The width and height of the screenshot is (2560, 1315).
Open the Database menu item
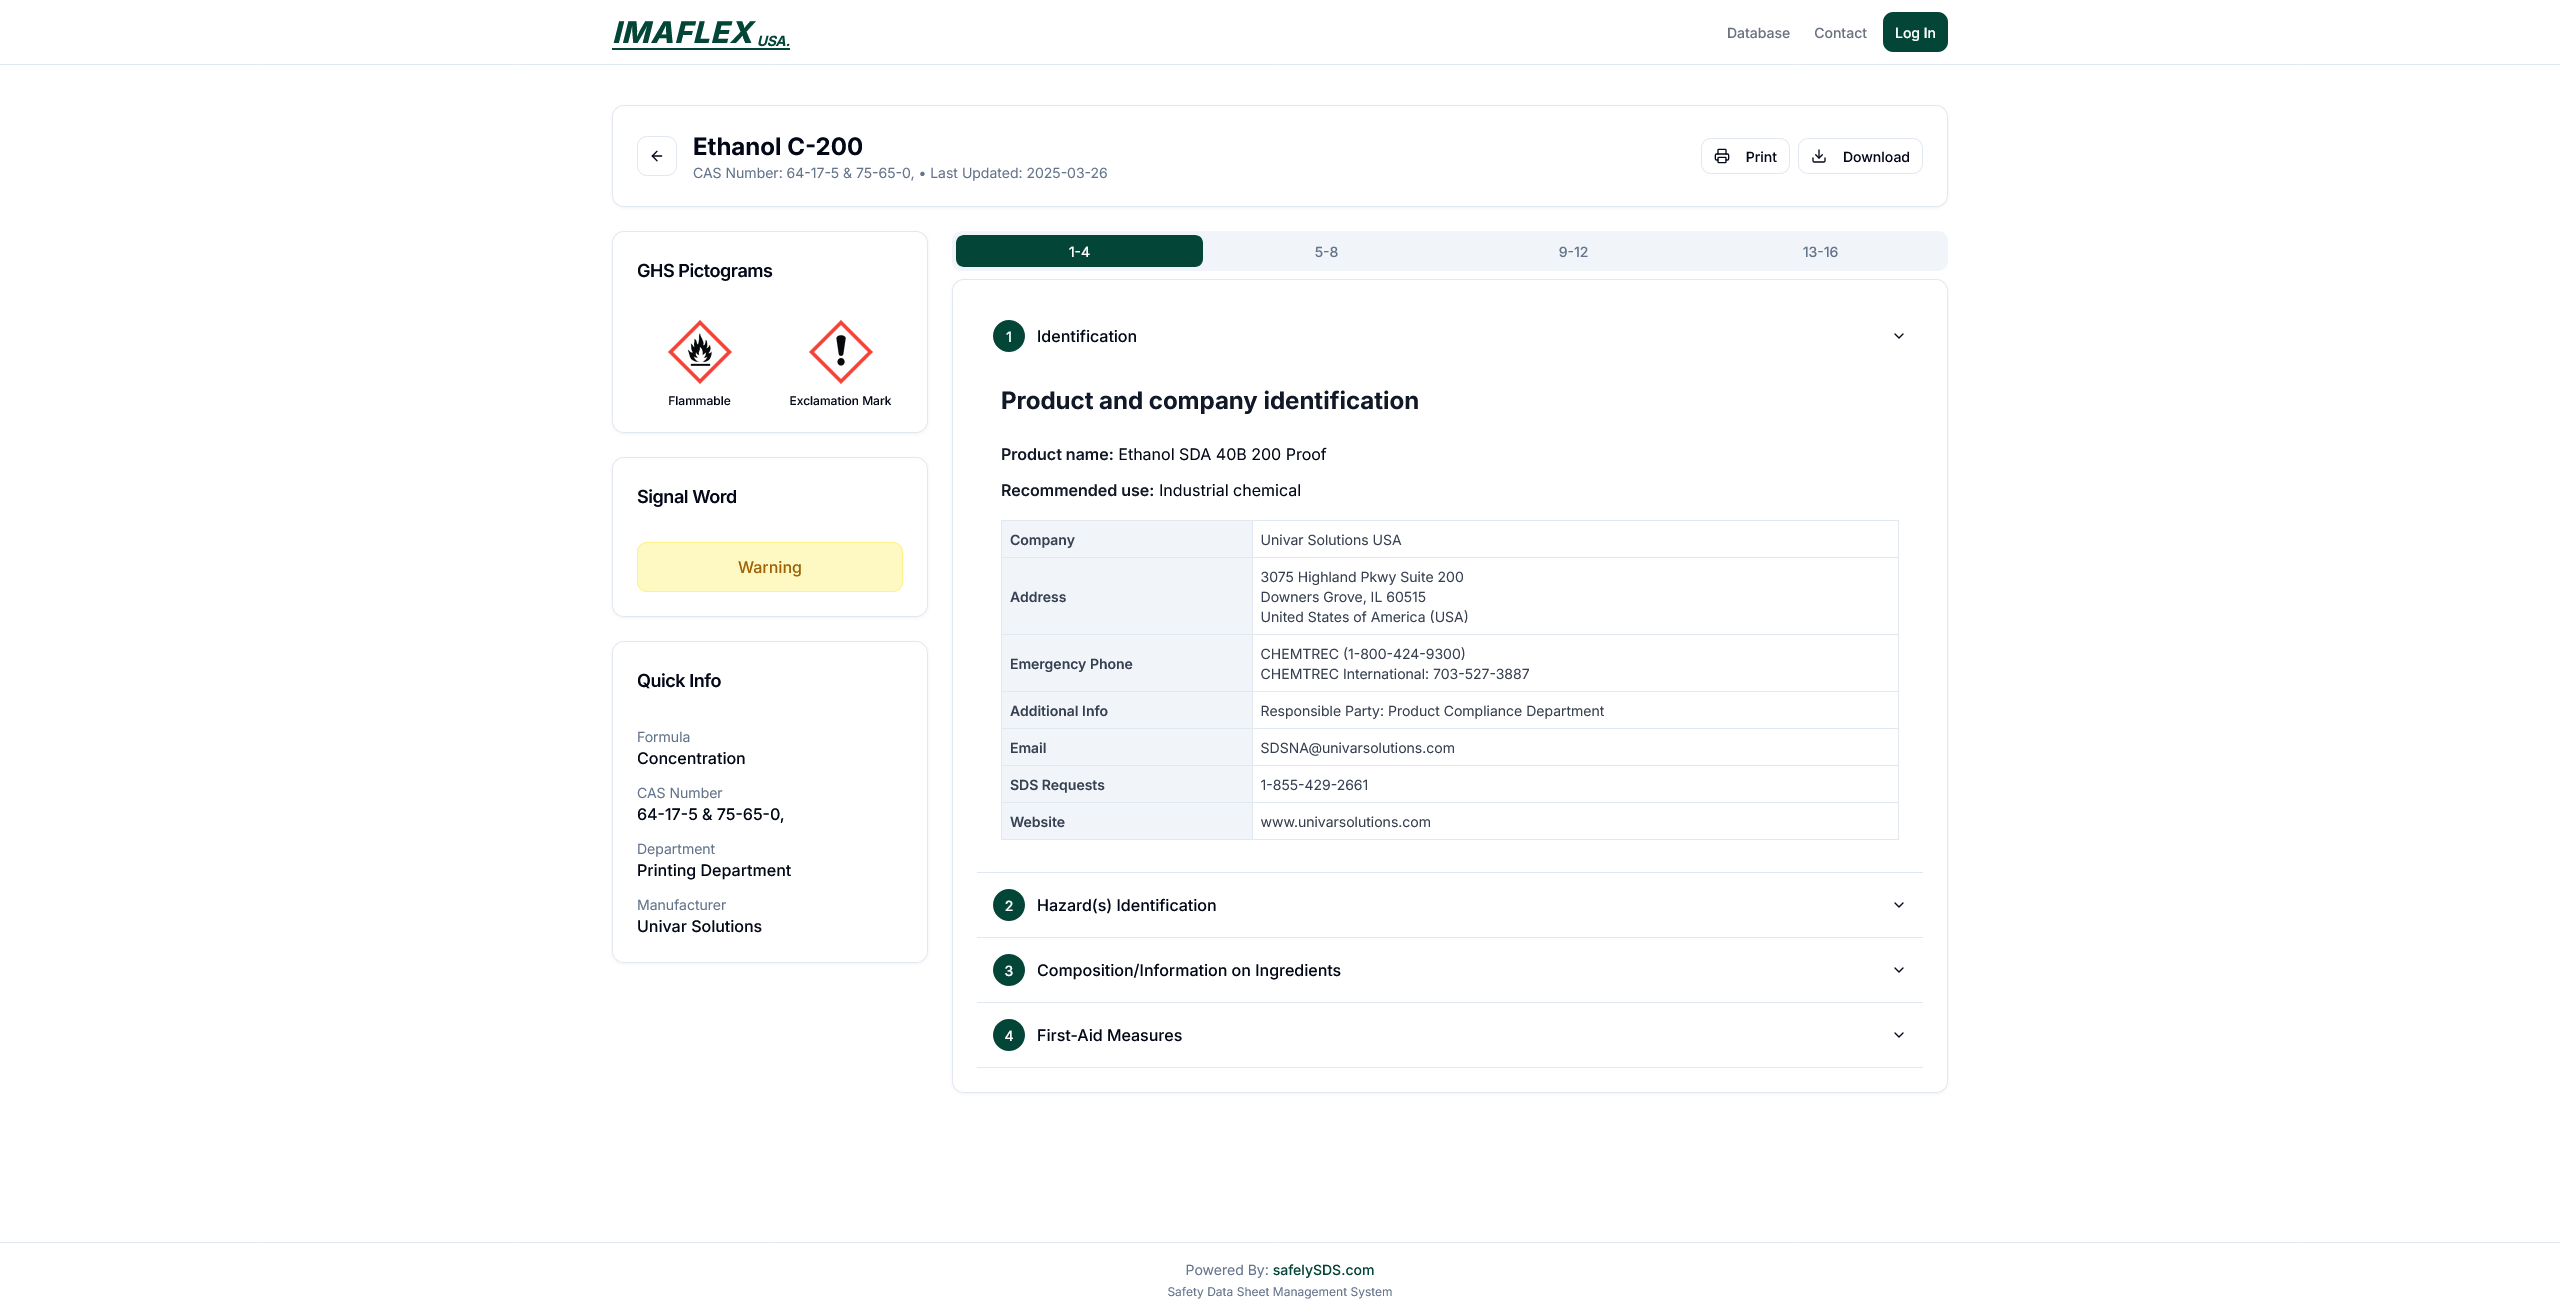1758,32
